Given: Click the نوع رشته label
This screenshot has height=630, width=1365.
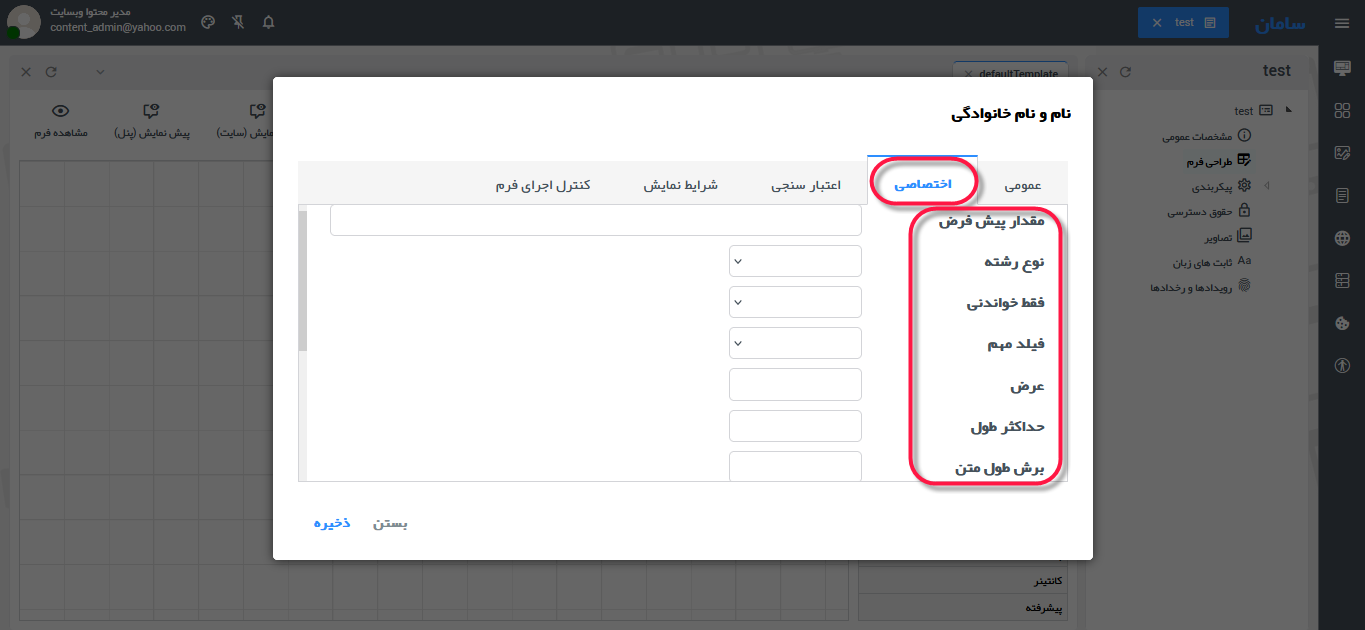Looking at the screenshot, I should click(1014, 262).
